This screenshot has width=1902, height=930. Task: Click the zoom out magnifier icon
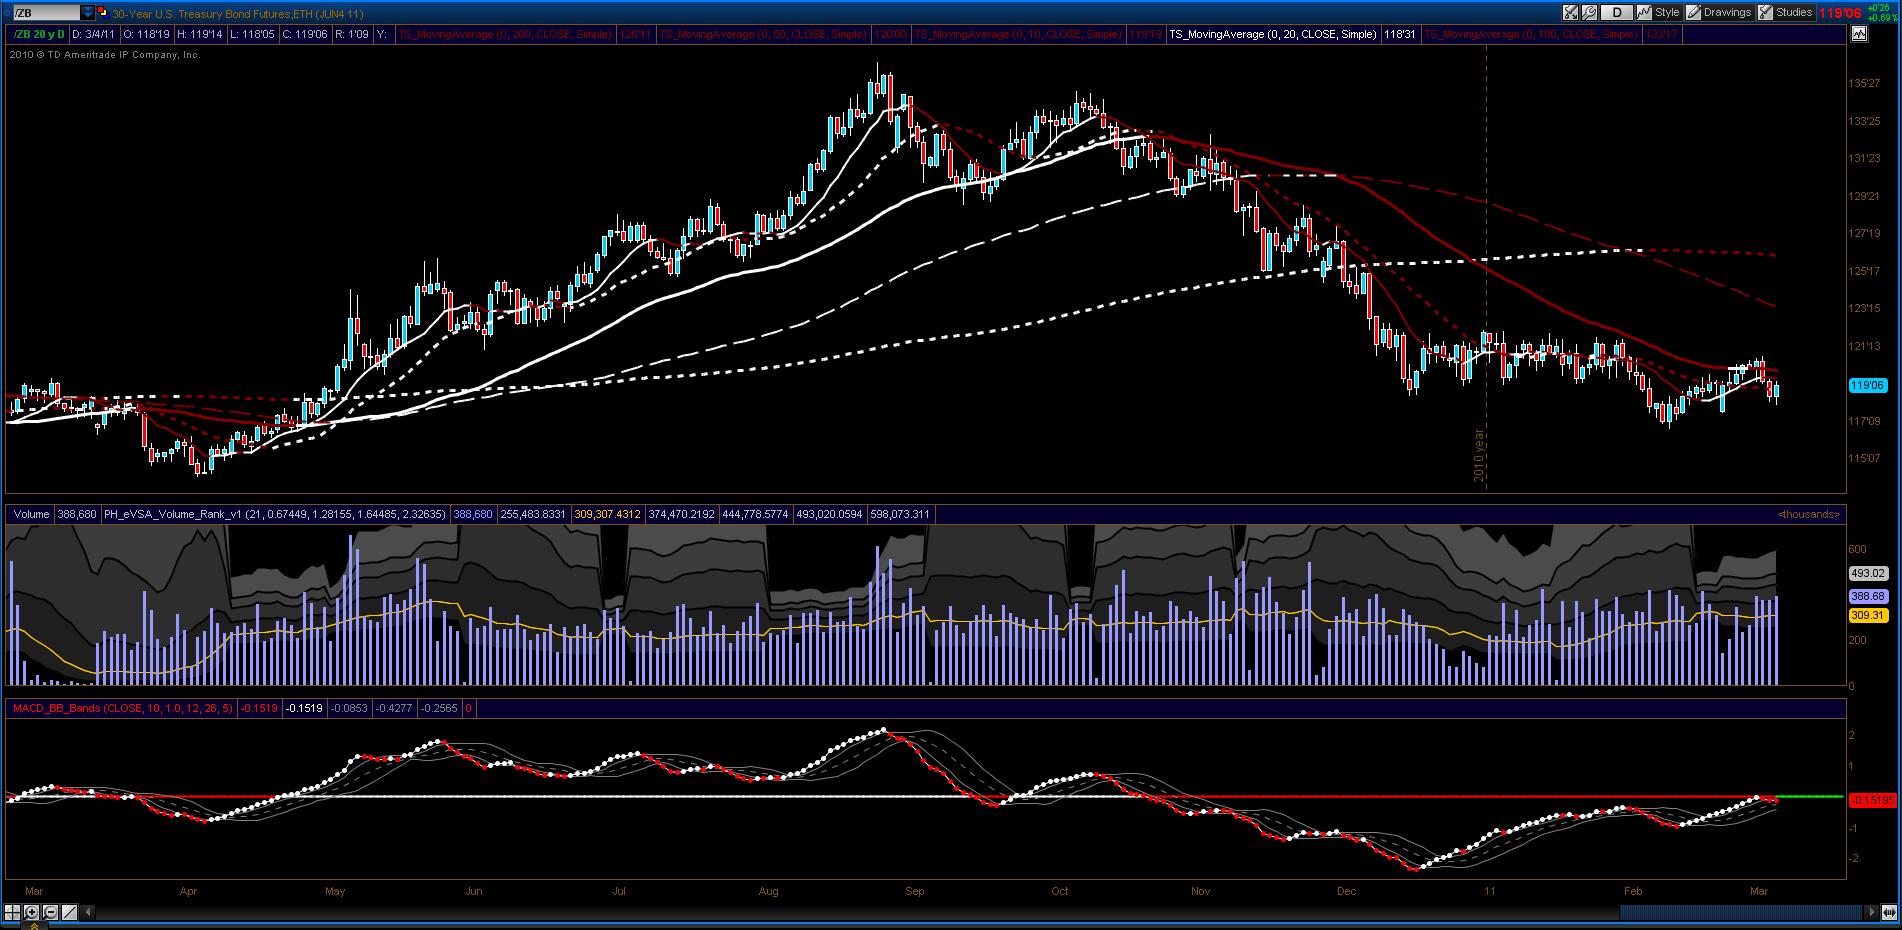[50, 912]
